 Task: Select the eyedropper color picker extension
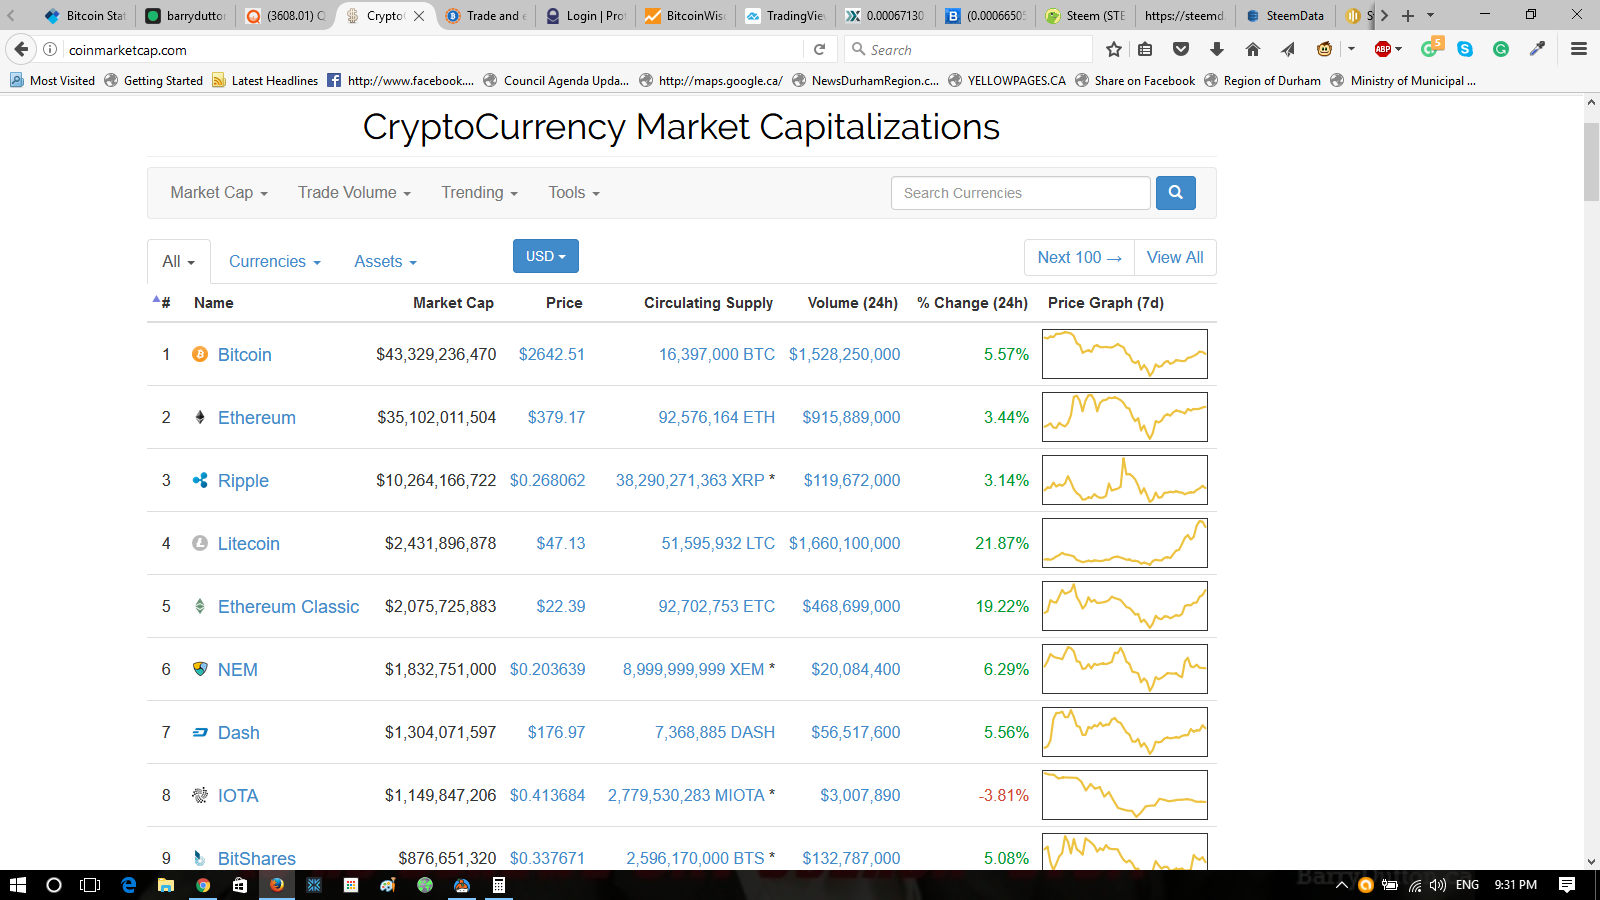tap(1537, 49)
